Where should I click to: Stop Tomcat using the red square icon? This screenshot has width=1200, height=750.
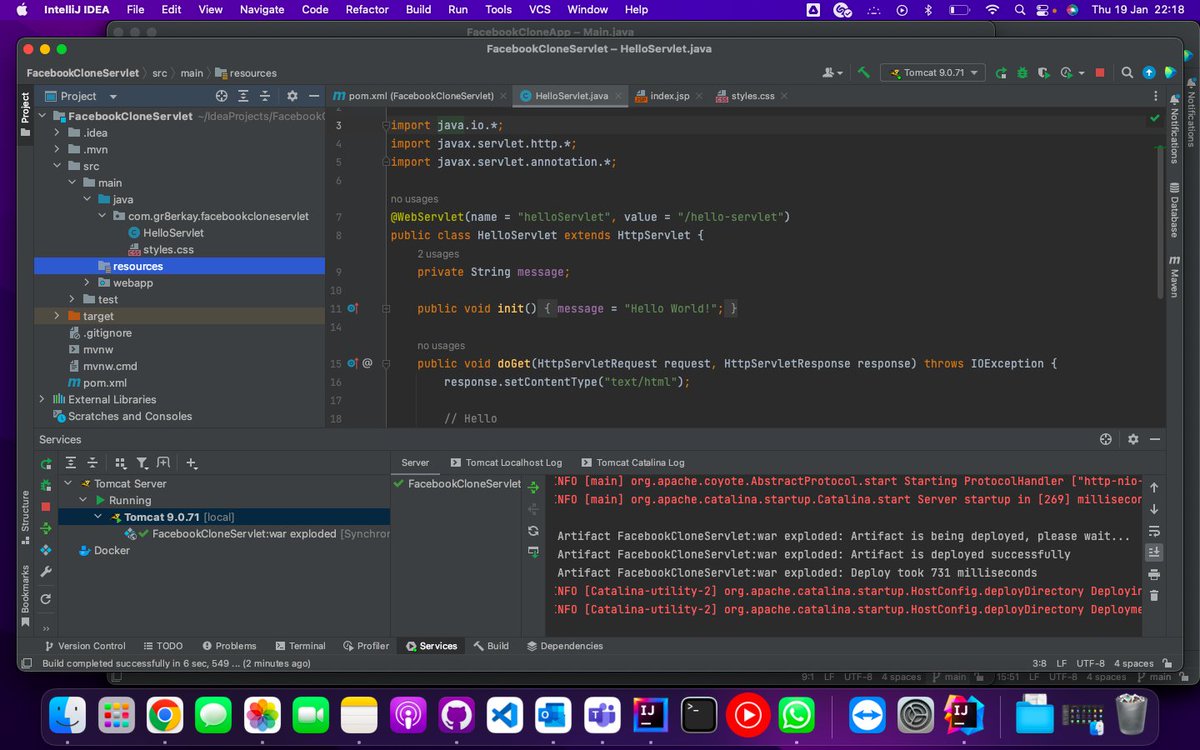tap(1099, 73)
